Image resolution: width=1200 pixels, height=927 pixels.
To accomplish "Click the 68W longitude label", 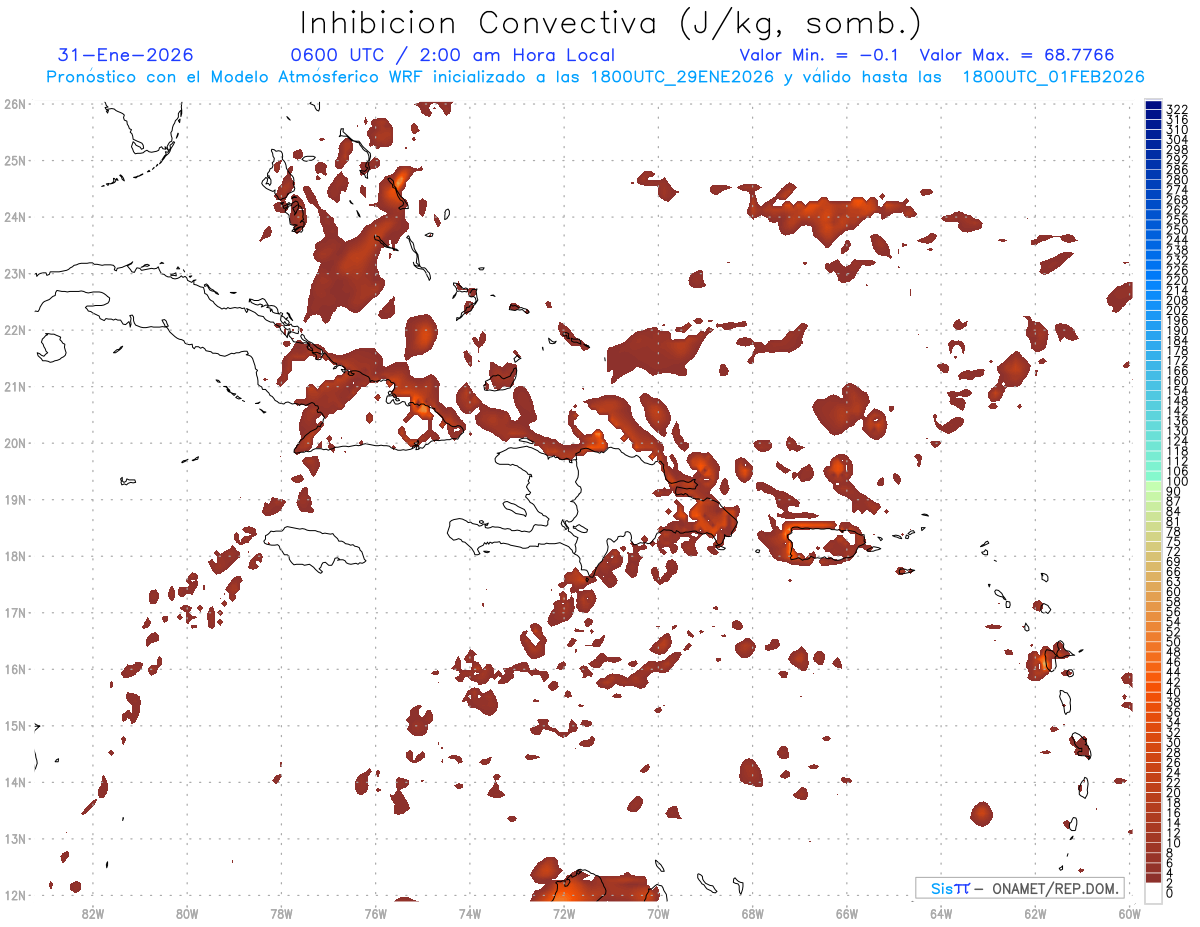I will [x=753, y=913].
